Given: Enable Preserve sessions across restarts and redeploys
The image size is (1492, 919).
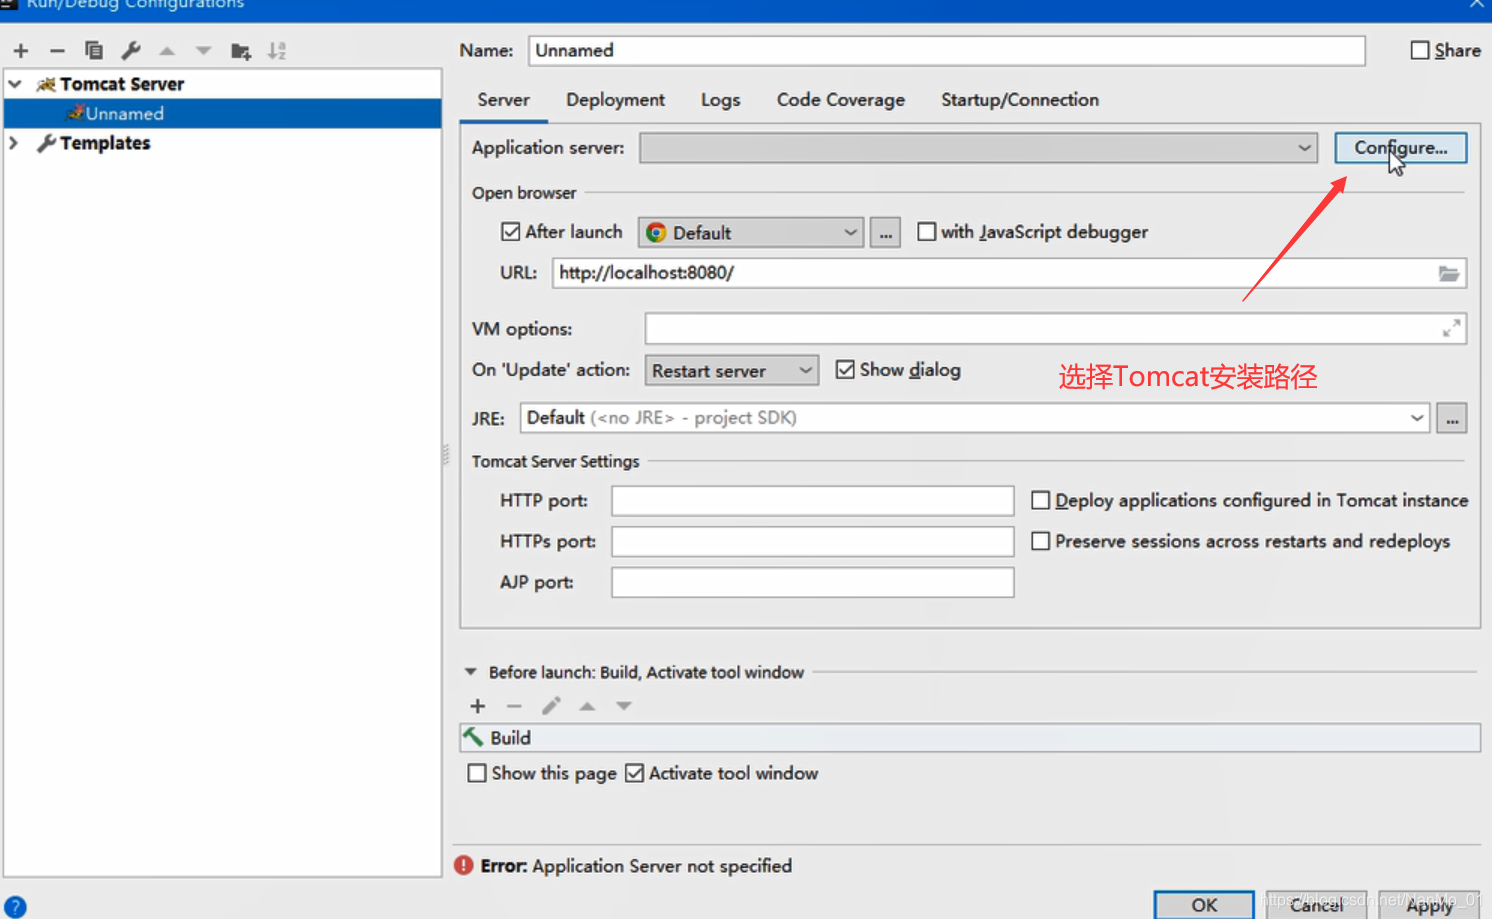Looking at the screenshot, I should 1041,541.
